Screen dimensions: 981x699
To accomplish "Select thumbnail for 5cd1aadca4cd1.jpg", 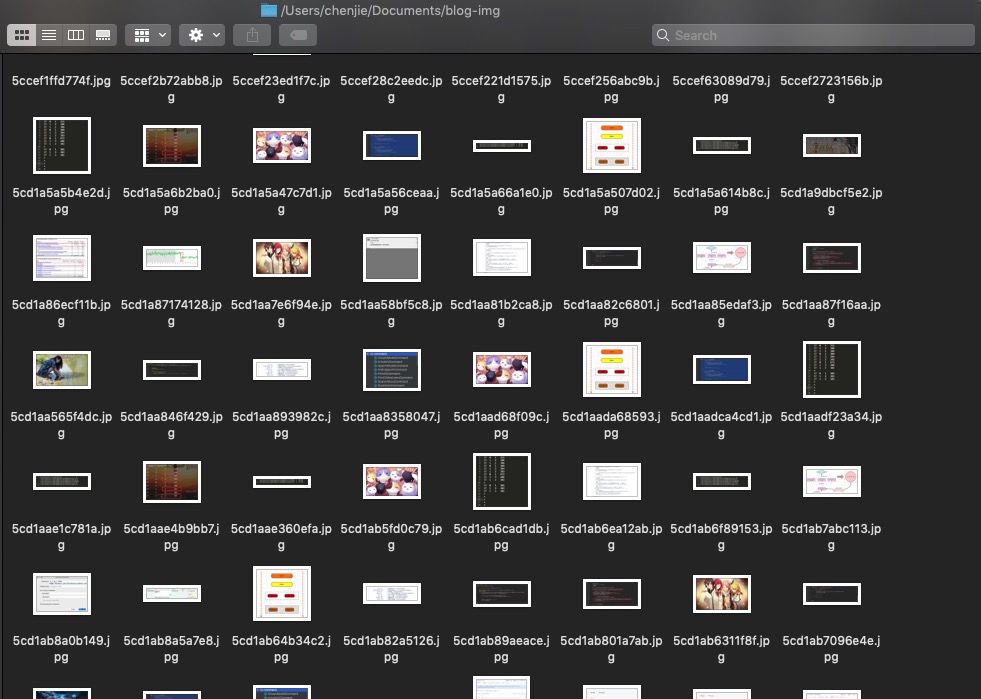I will [x=722, y=369].
